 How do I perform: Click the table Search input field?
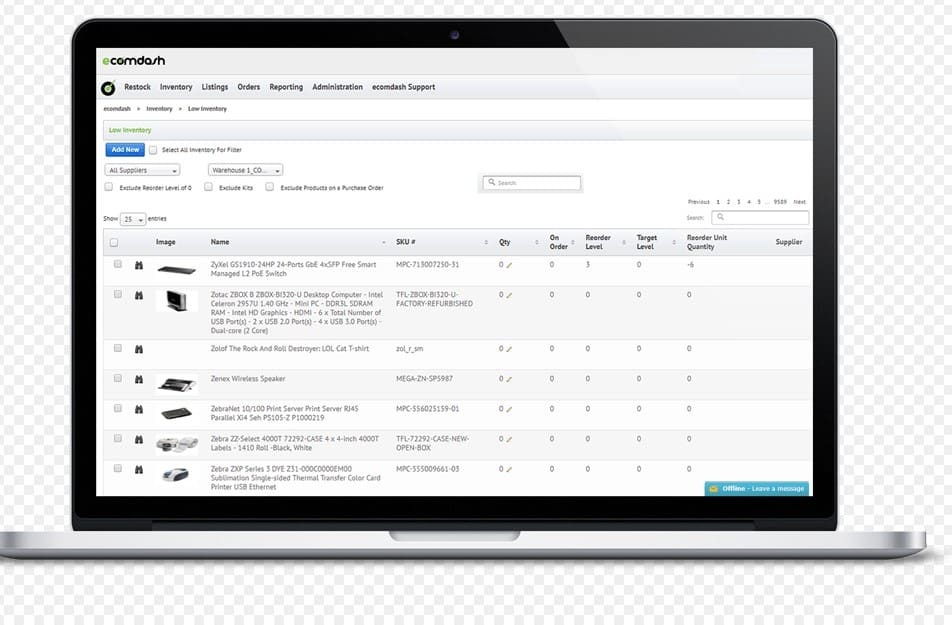click(x=763, y=217)
